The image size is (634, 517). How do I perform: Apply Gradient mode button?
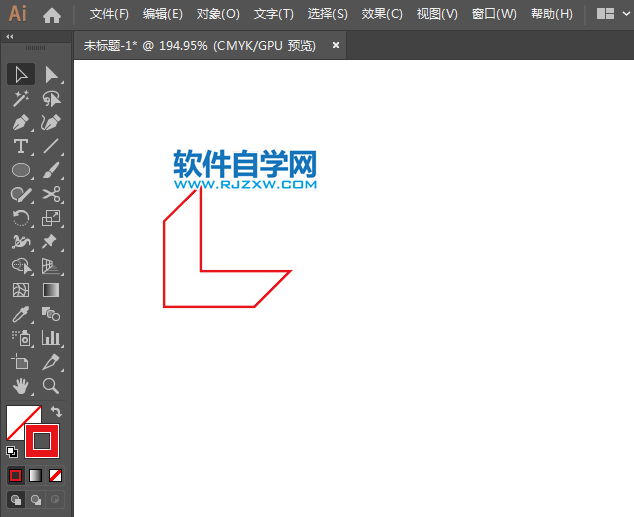(x=36, y=476)
